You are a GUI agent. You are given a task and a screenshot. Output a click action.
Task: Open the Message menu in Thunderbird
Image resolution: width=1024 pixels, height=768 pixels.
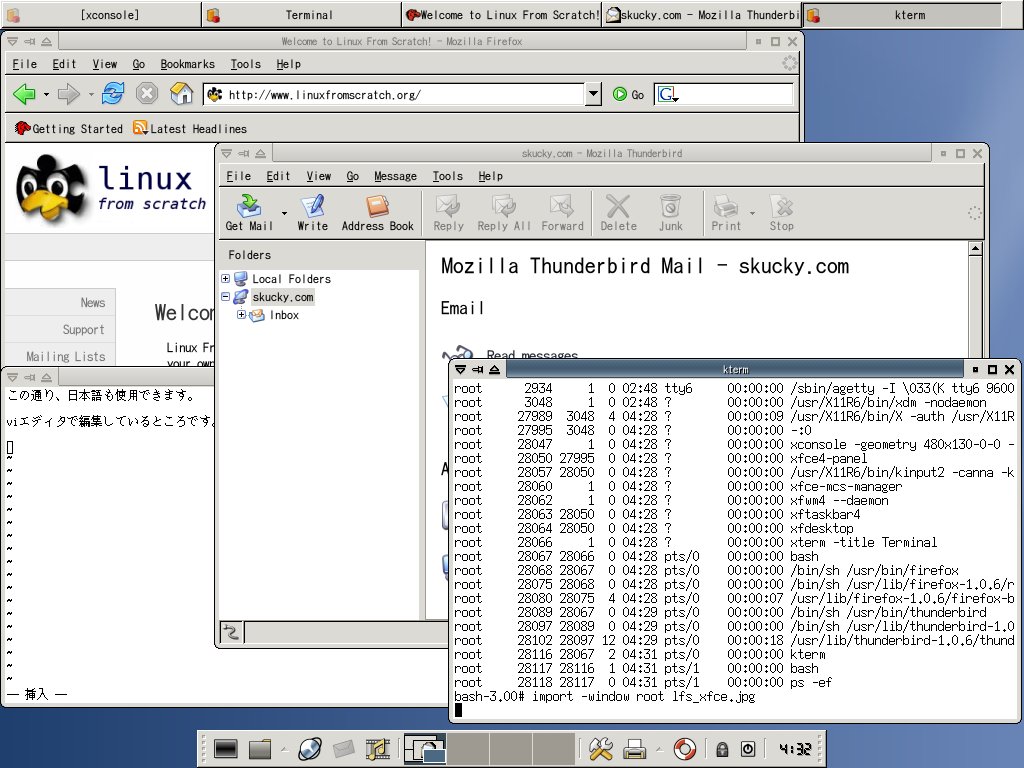click(x=395, y=176)
